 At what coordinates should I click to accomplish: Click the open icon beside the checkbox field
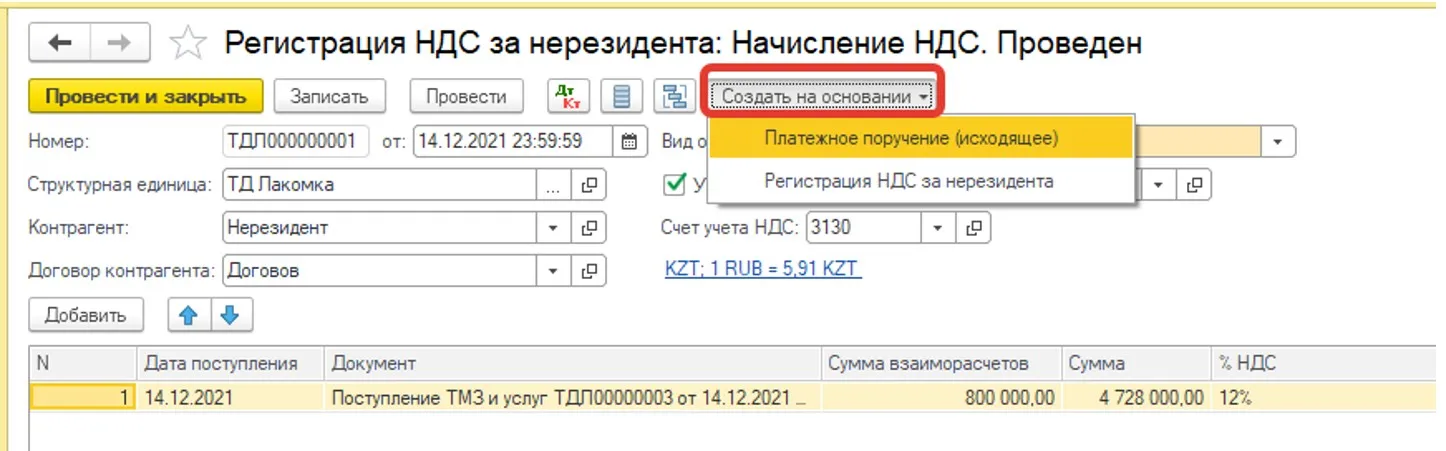tap(1194, 185)
